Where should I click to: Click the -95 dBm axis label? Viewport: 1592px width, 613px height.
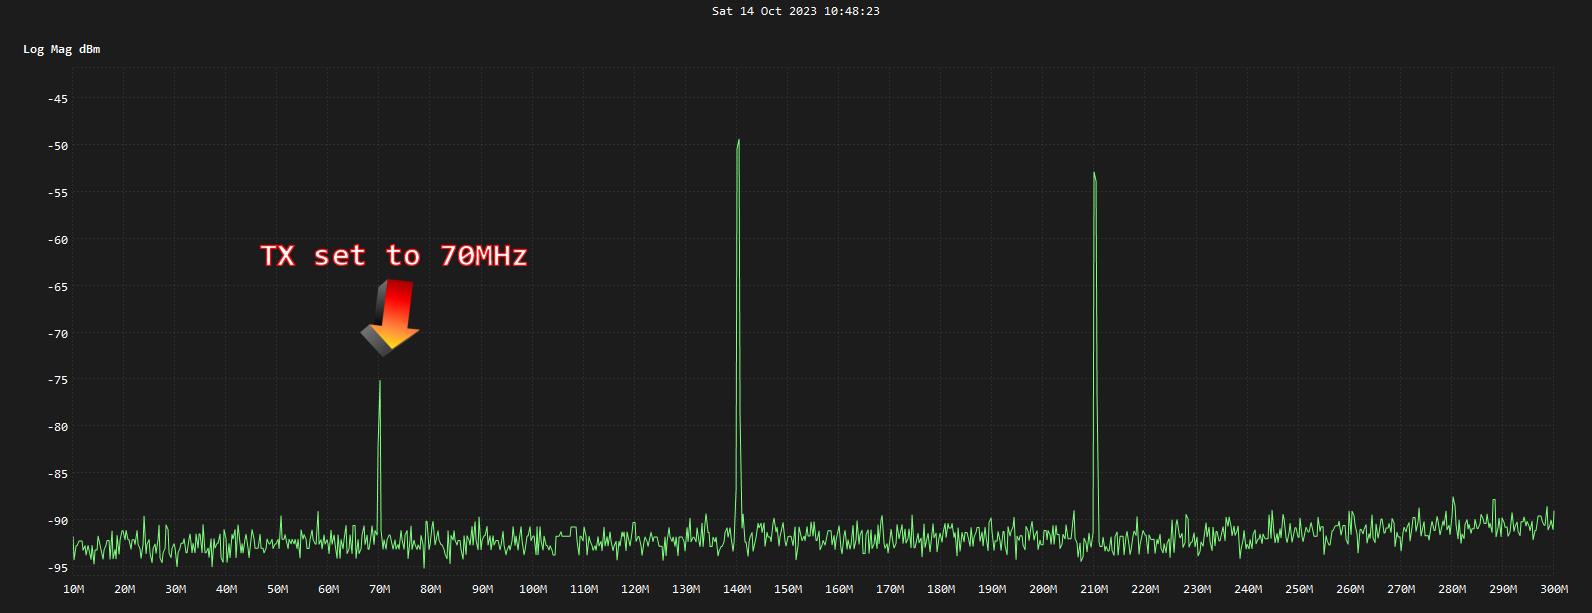coord(58,568)
